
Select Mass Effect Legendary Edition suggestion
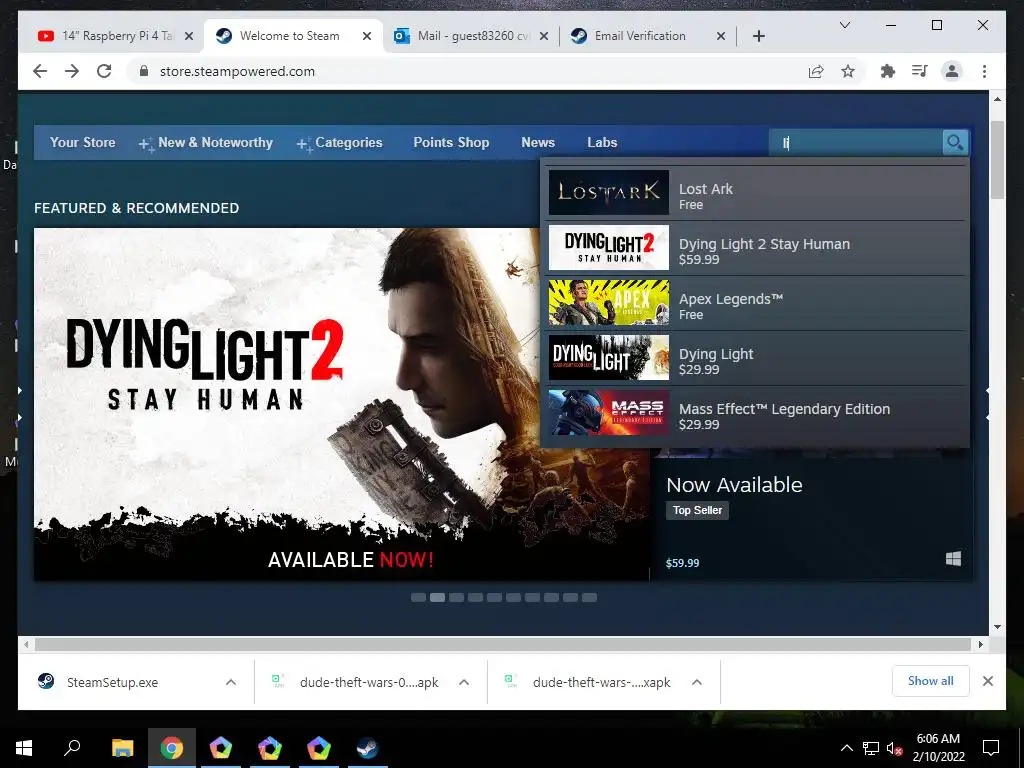click(x=756, y=413)
